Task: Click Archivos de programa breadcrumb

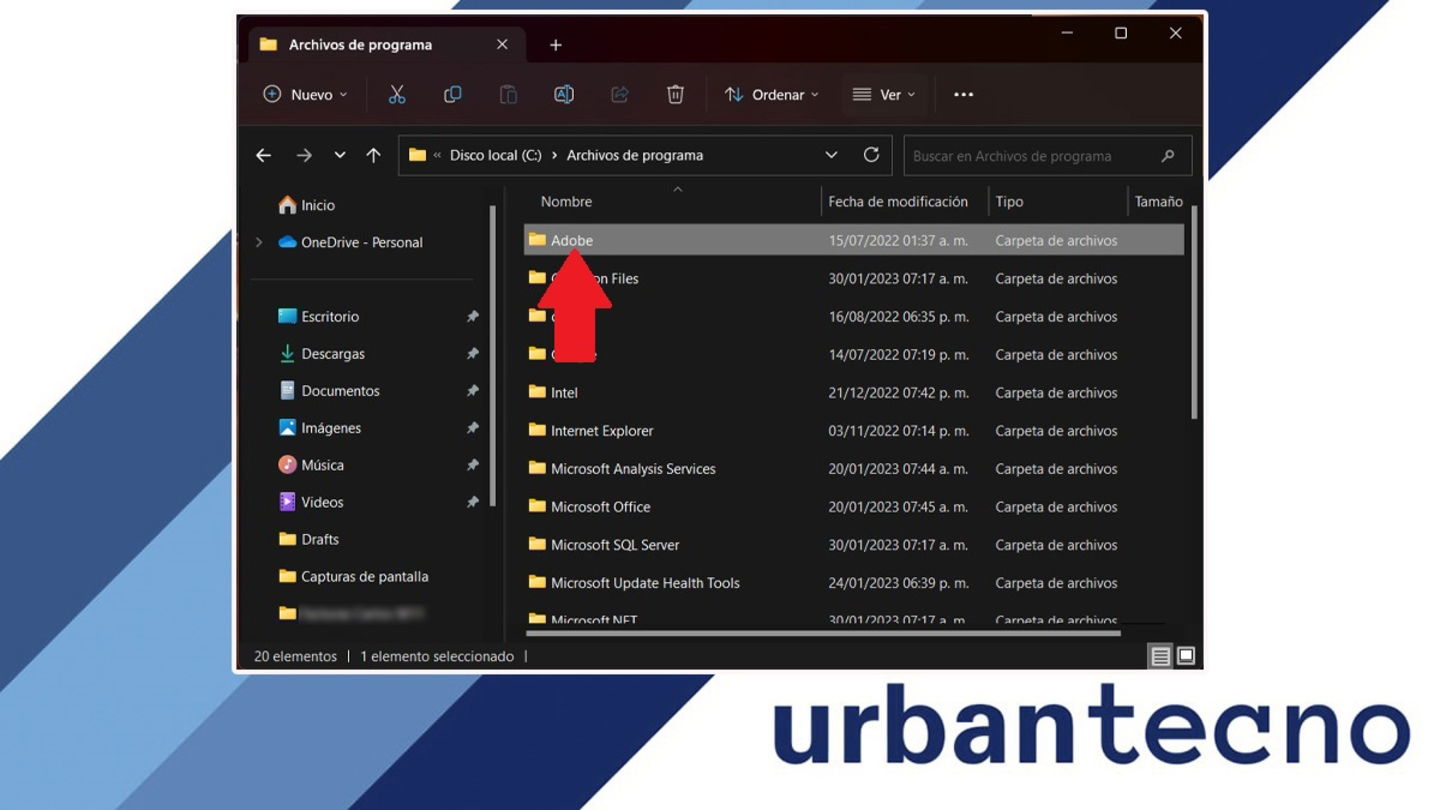Action: point(635,155)
